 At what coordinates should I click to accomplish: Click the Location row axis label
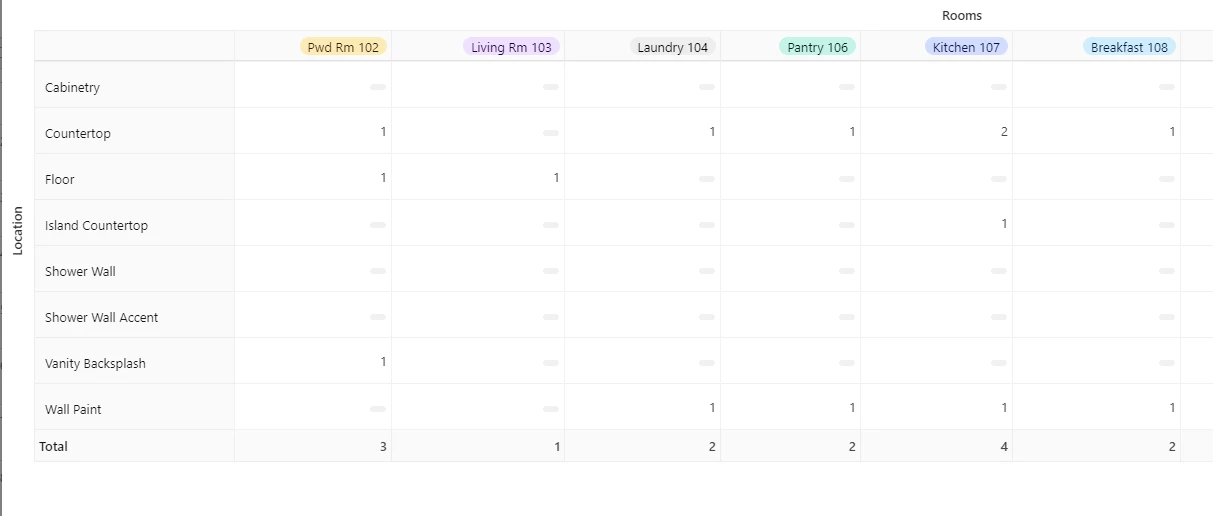click(x=17, y=230)
